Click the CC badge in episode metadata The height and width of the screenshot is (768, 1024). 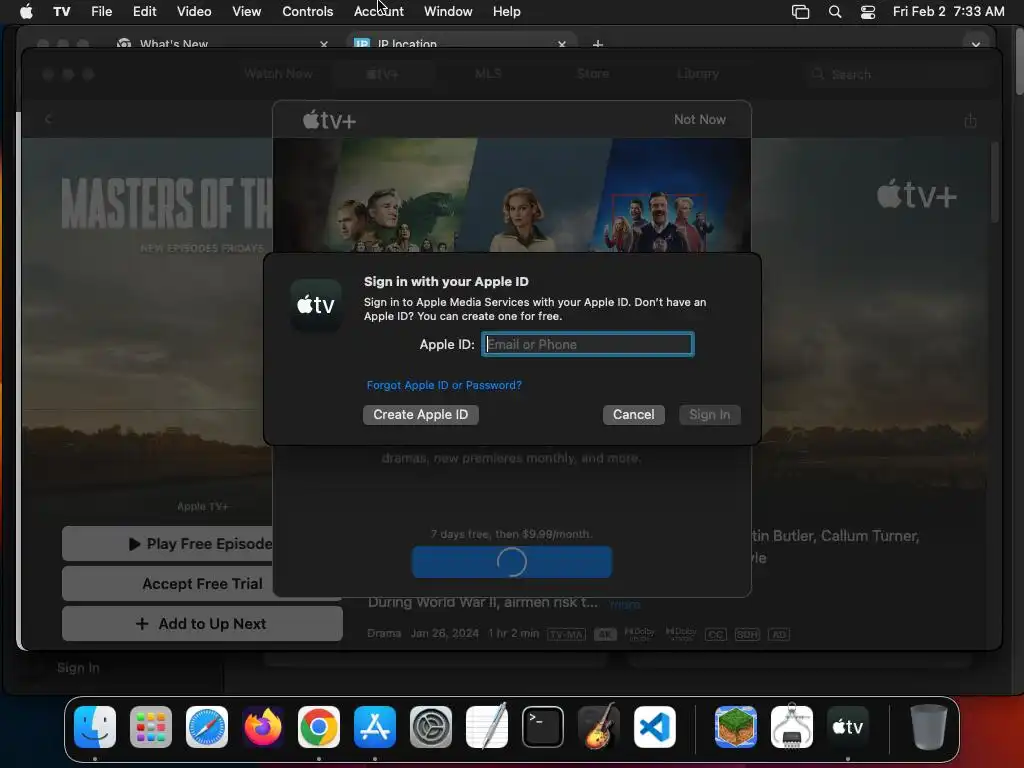(x=716, y=634)
